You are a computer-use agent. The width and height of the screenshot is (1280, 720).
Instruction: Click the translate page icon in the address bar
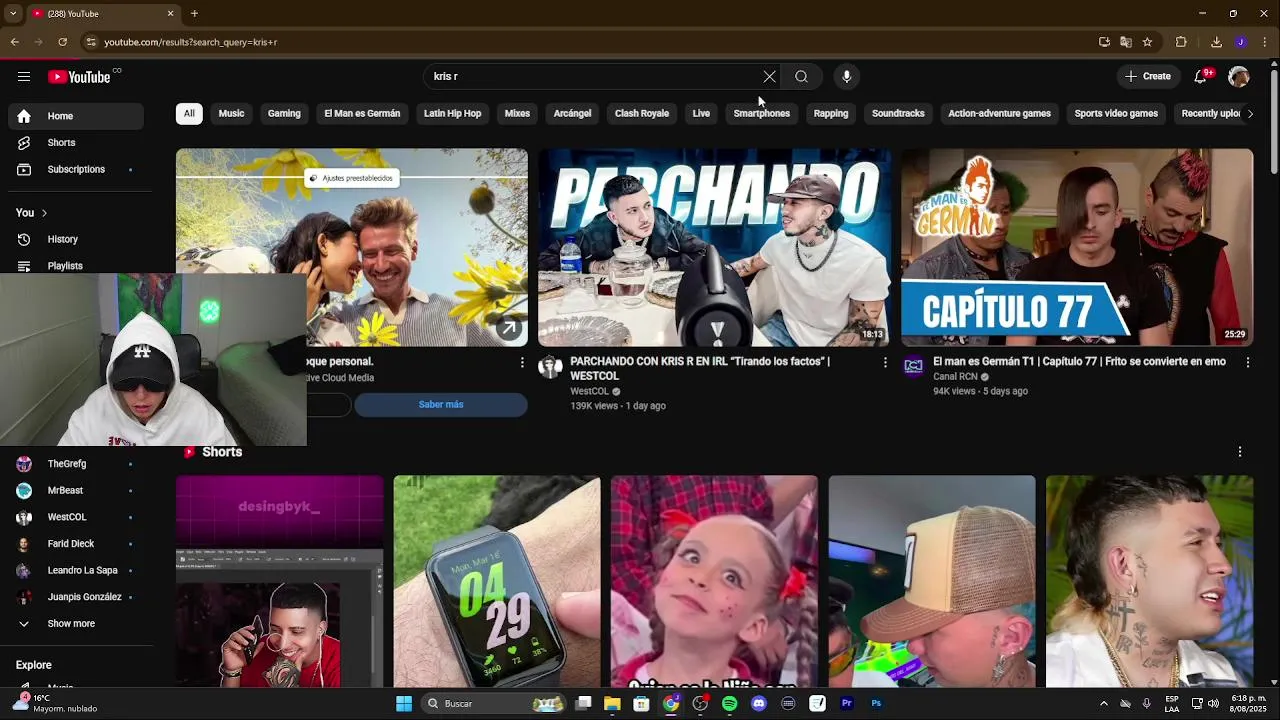(x=1126, y=42)
